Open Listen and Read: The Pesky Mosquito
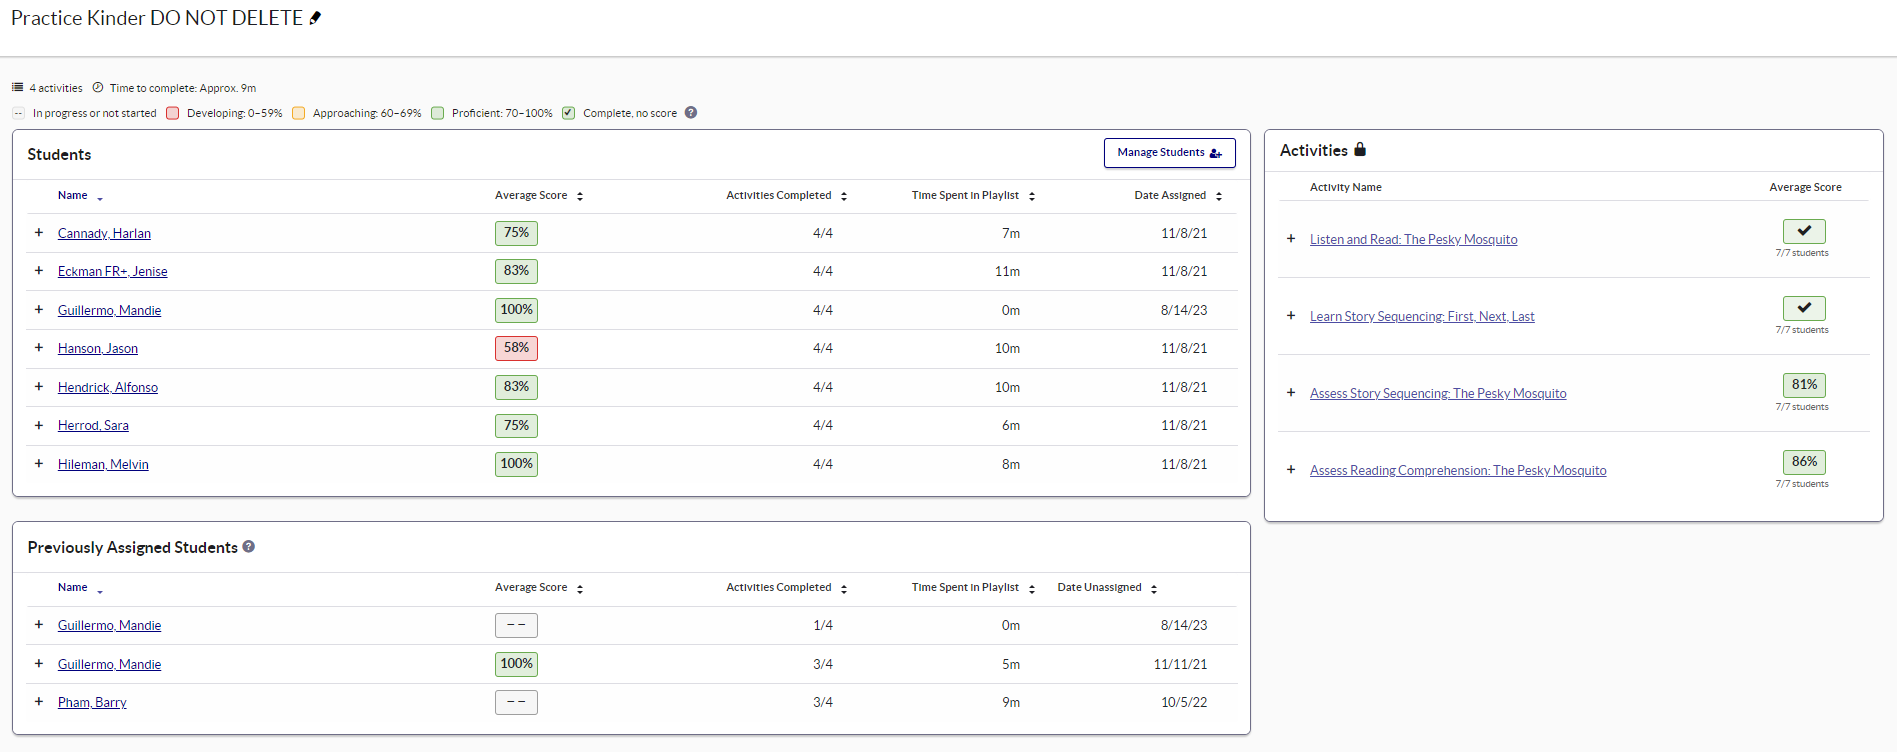 pos(1413,239)
